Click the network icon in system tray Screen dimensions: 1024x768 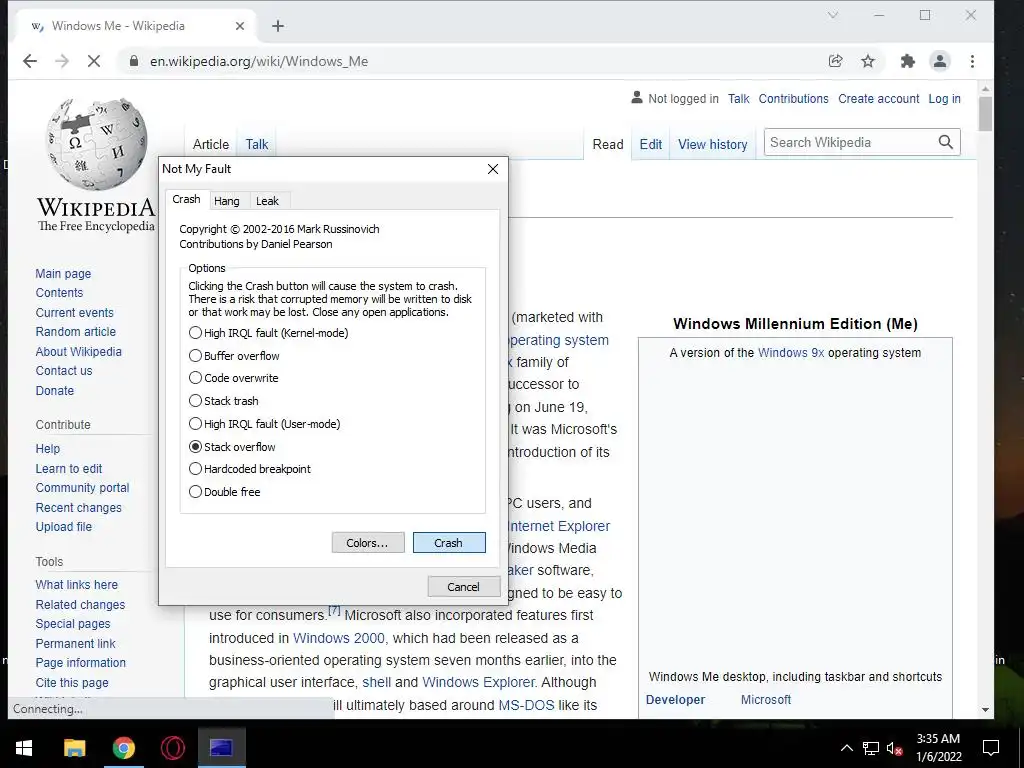871,748
